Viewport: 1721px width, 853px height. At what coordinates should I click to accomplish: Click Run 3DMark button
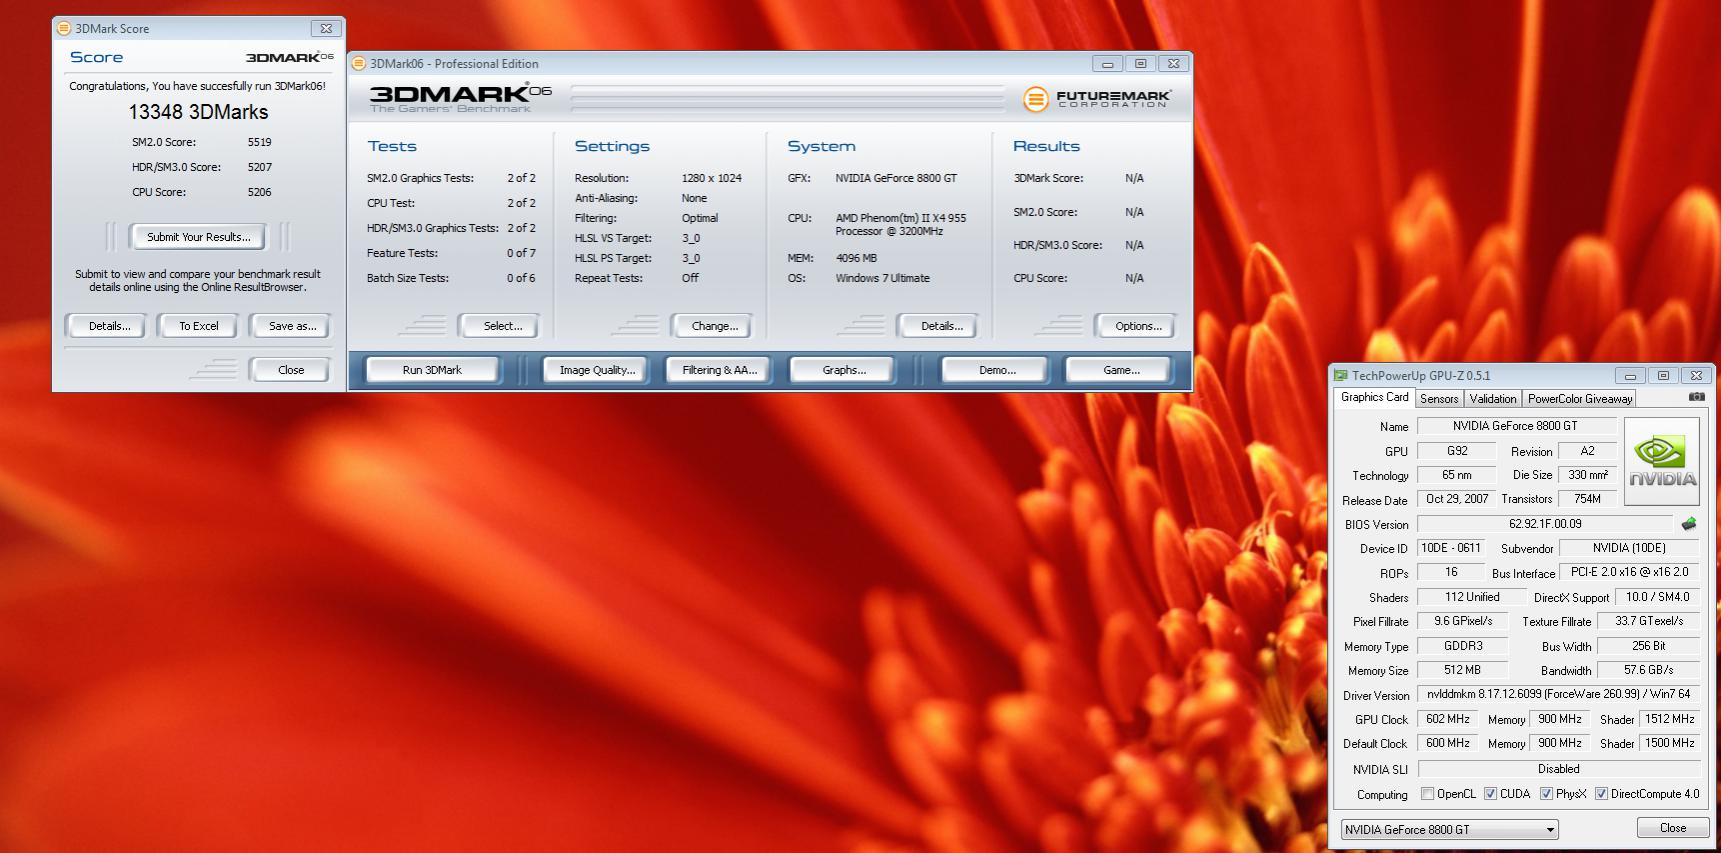click(432, 370)
